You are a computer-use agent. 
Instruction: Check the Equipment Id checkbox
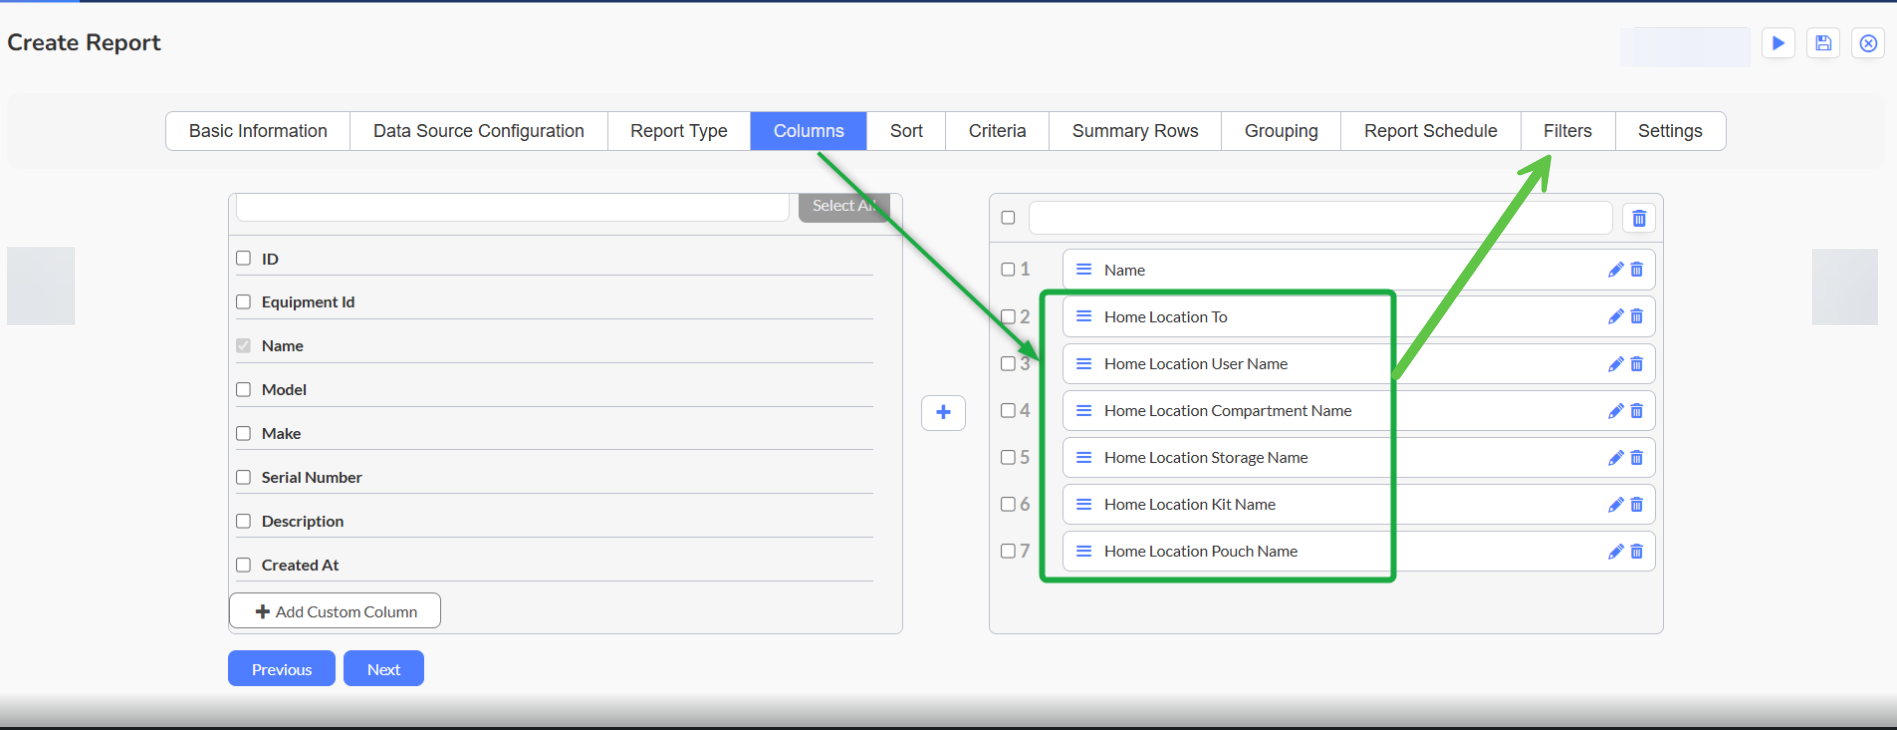(x=243, y=302)
